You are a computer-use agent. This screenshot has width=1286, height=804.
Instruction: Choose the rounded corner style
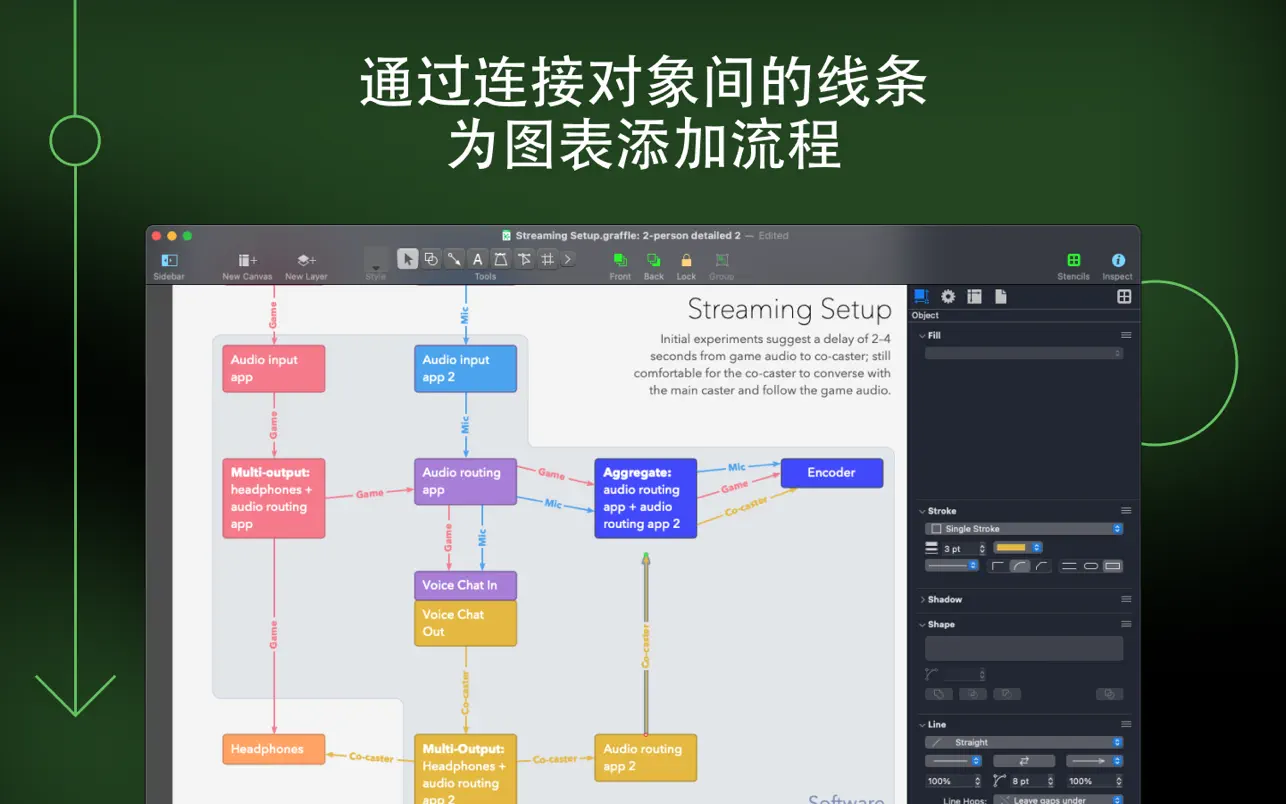pyautogui.click(x=1020, y=566)
